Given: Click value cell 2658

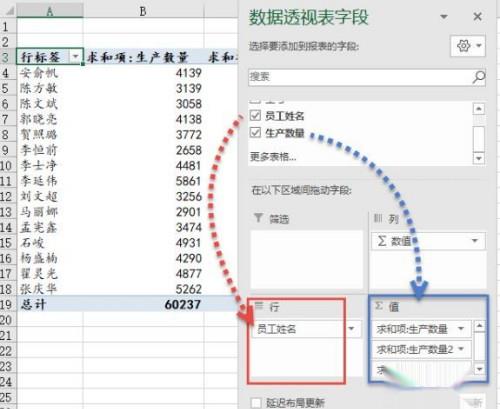Looking at the screenshot, I should 143,150.
